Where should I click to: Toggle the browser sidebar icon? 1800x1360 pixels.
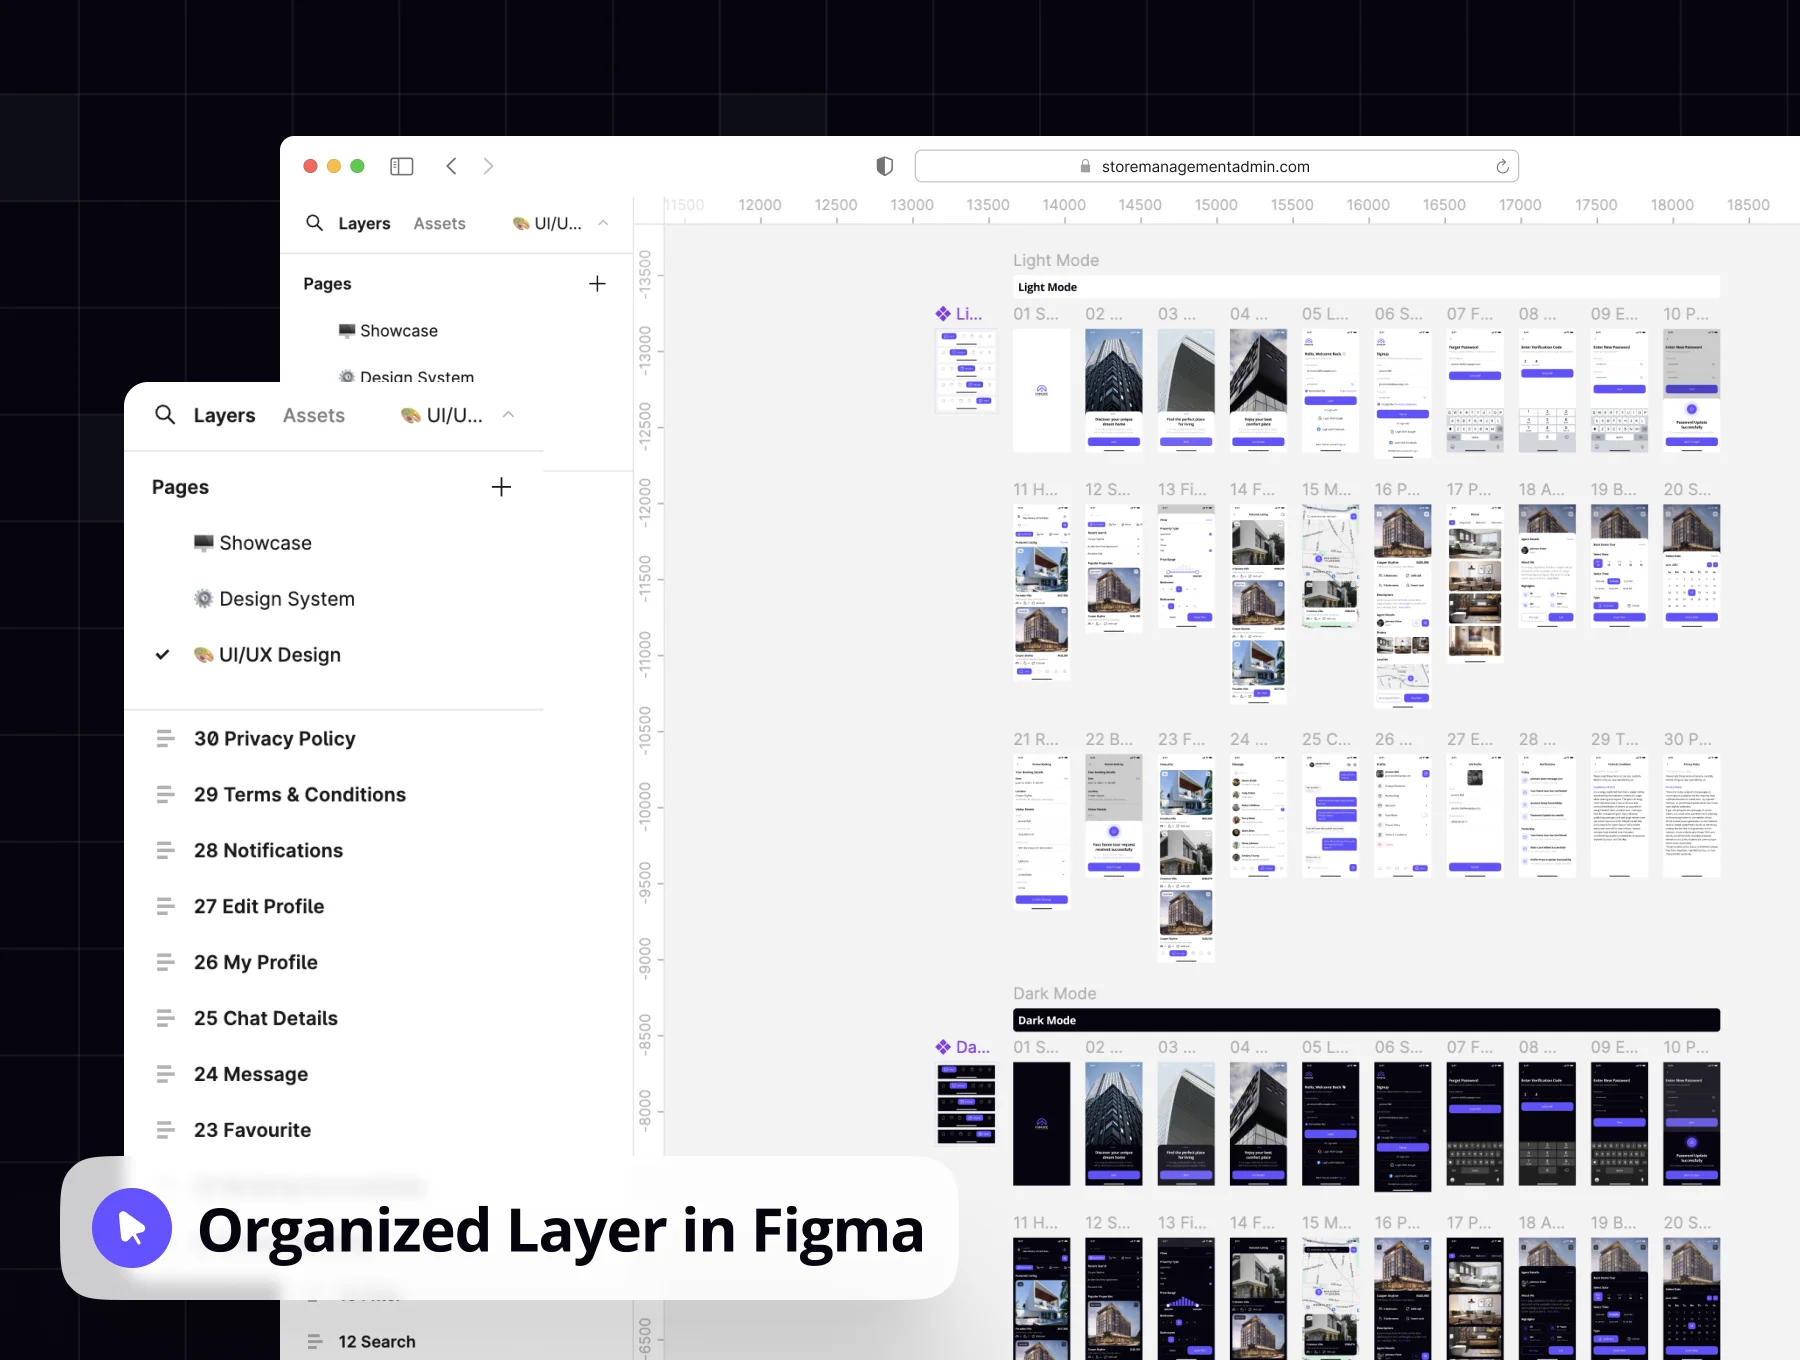pyautogui.click(x=402, y=166)
